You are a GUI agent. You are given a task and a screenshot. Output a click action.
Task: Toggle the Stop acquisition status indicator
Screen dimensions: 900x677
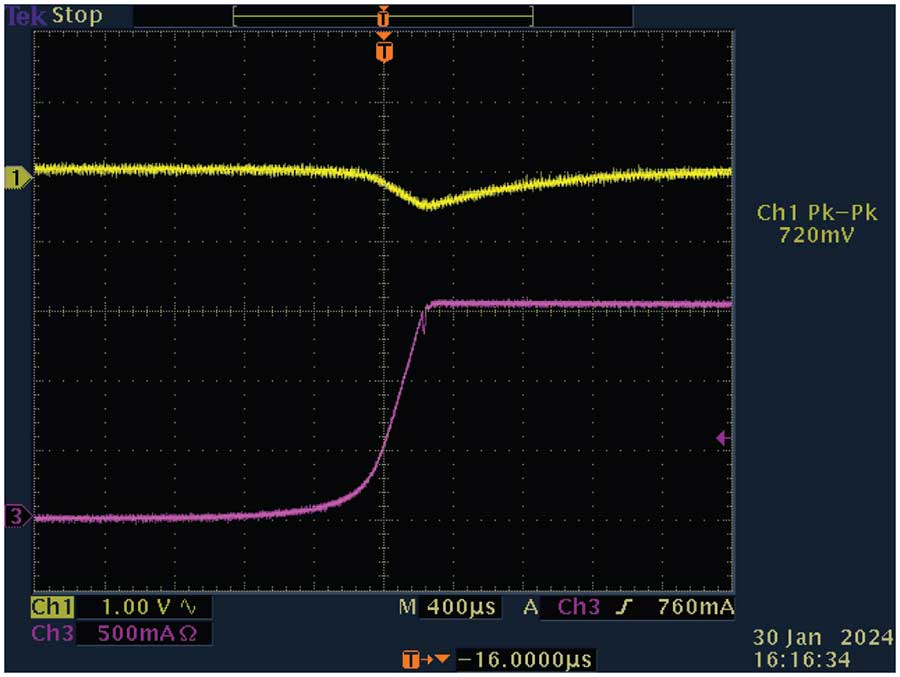point(76,16)
